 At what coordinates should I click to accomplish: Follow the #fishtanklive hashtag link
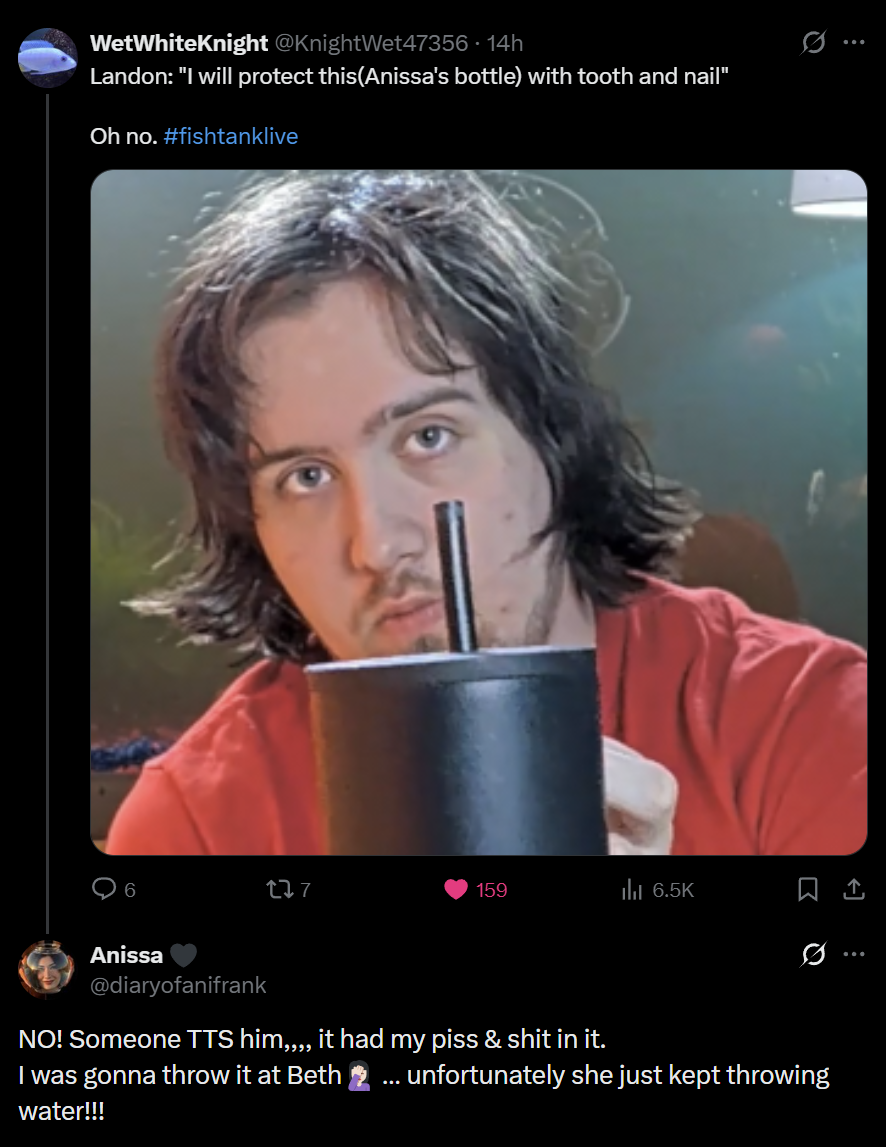click(231, 136)
